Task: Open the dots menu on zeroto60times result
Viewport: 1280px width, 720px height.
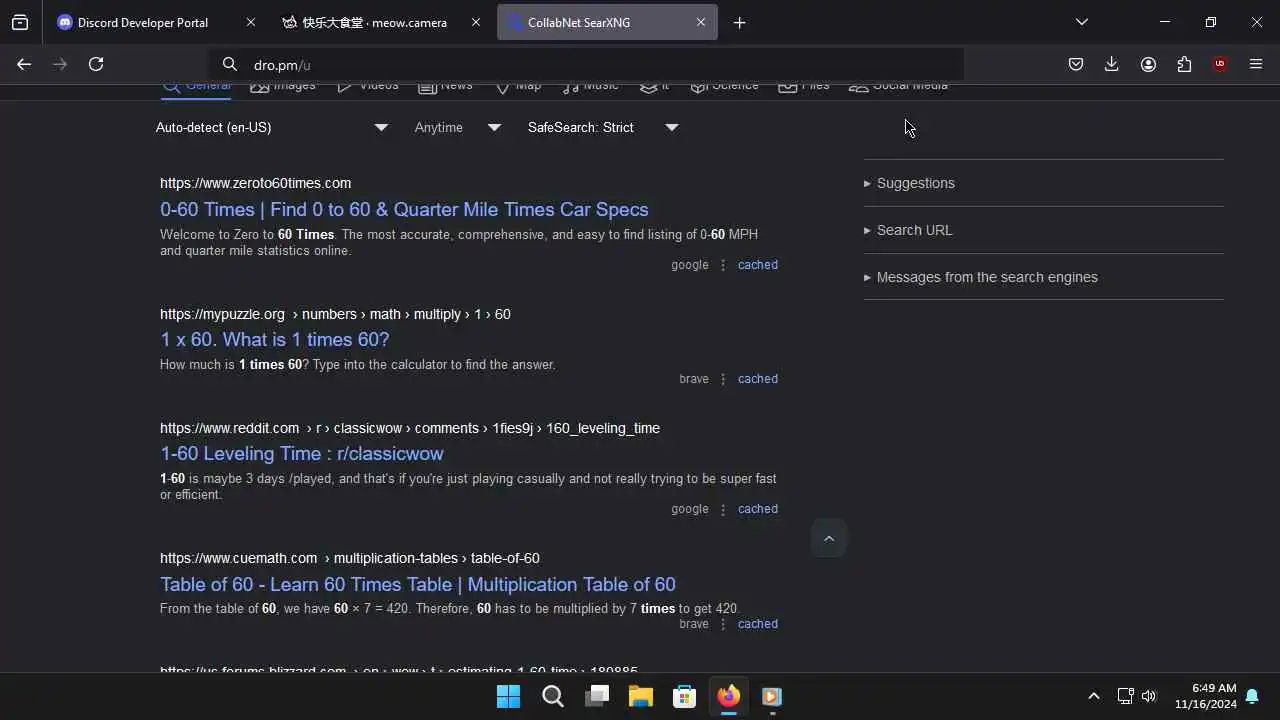Action: pyautogui.click(x=723, y=265)
